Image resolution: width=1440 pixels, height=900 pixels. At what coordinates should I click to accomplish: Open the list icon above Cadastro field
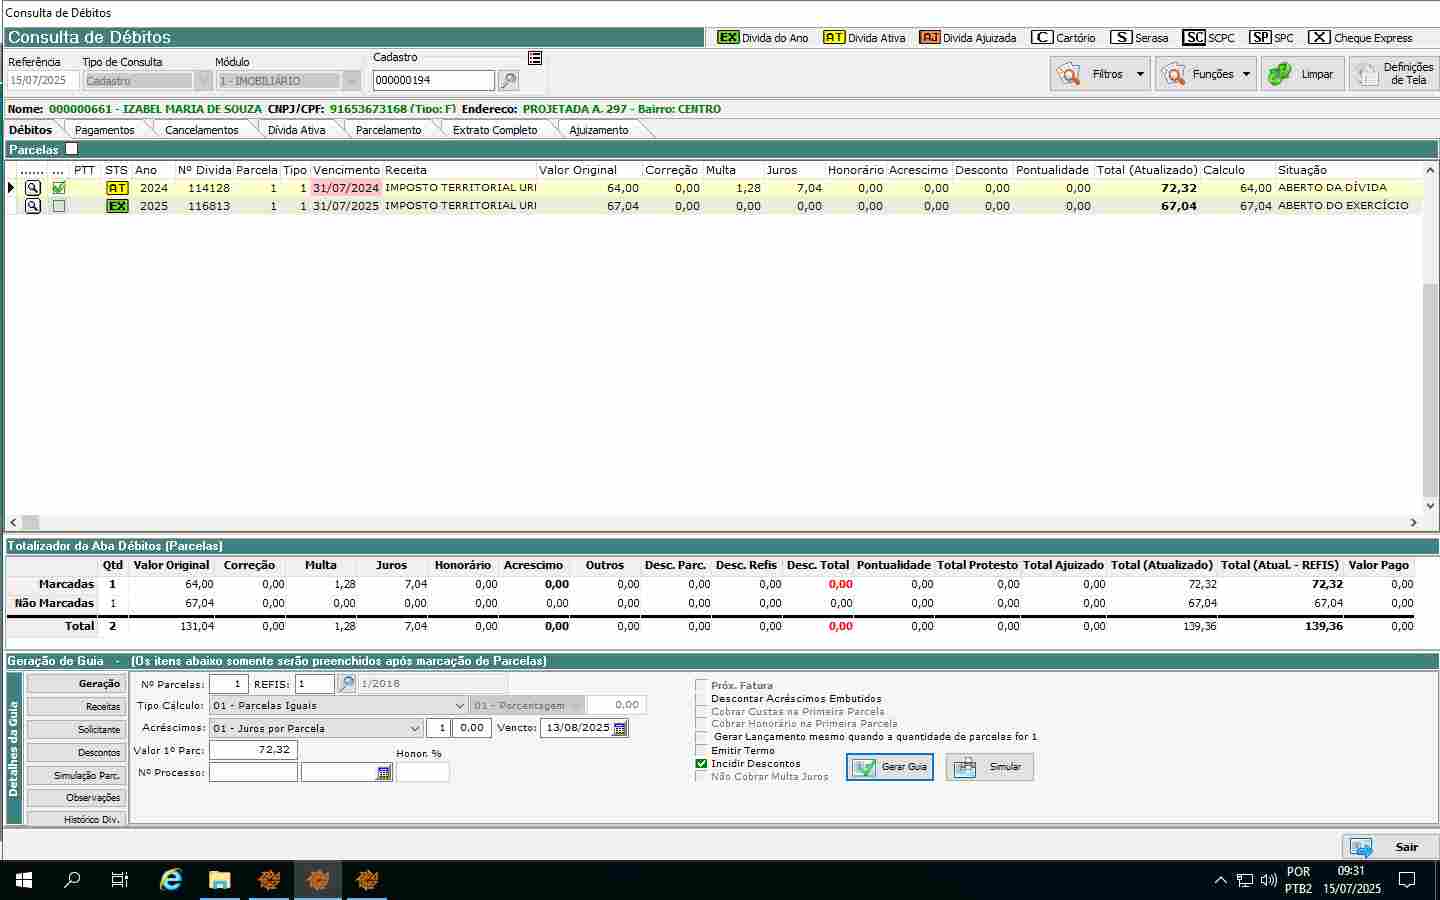coord(535,58)
